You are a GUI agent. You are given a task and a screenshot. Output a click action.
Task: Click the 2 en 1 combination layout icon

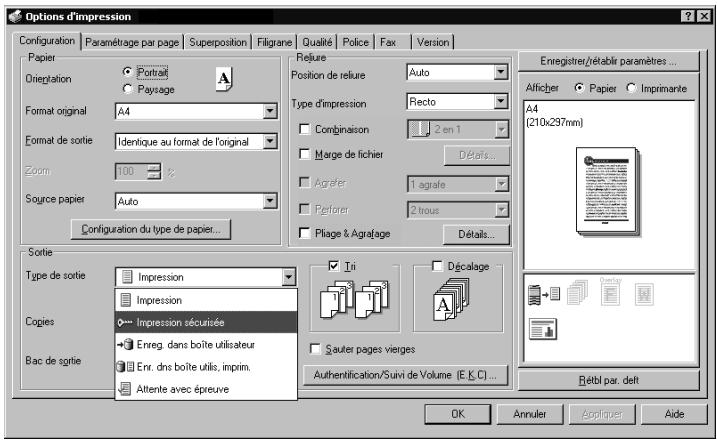[419, 129]
